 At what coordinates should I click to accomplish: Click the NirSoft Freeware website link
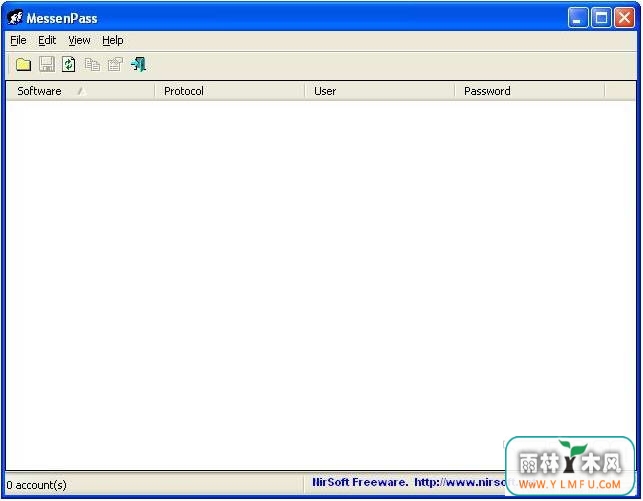click(409, 482)
